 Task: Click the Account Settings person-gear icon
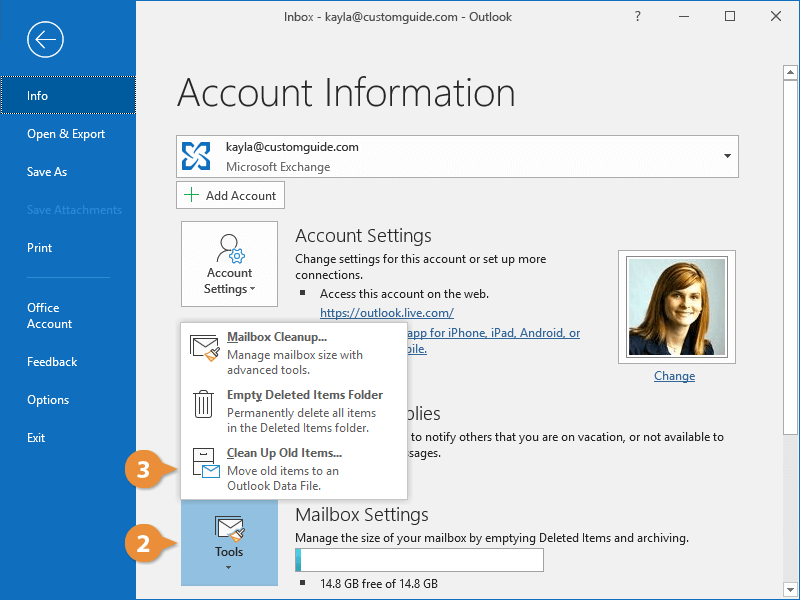tap(231, 248)
